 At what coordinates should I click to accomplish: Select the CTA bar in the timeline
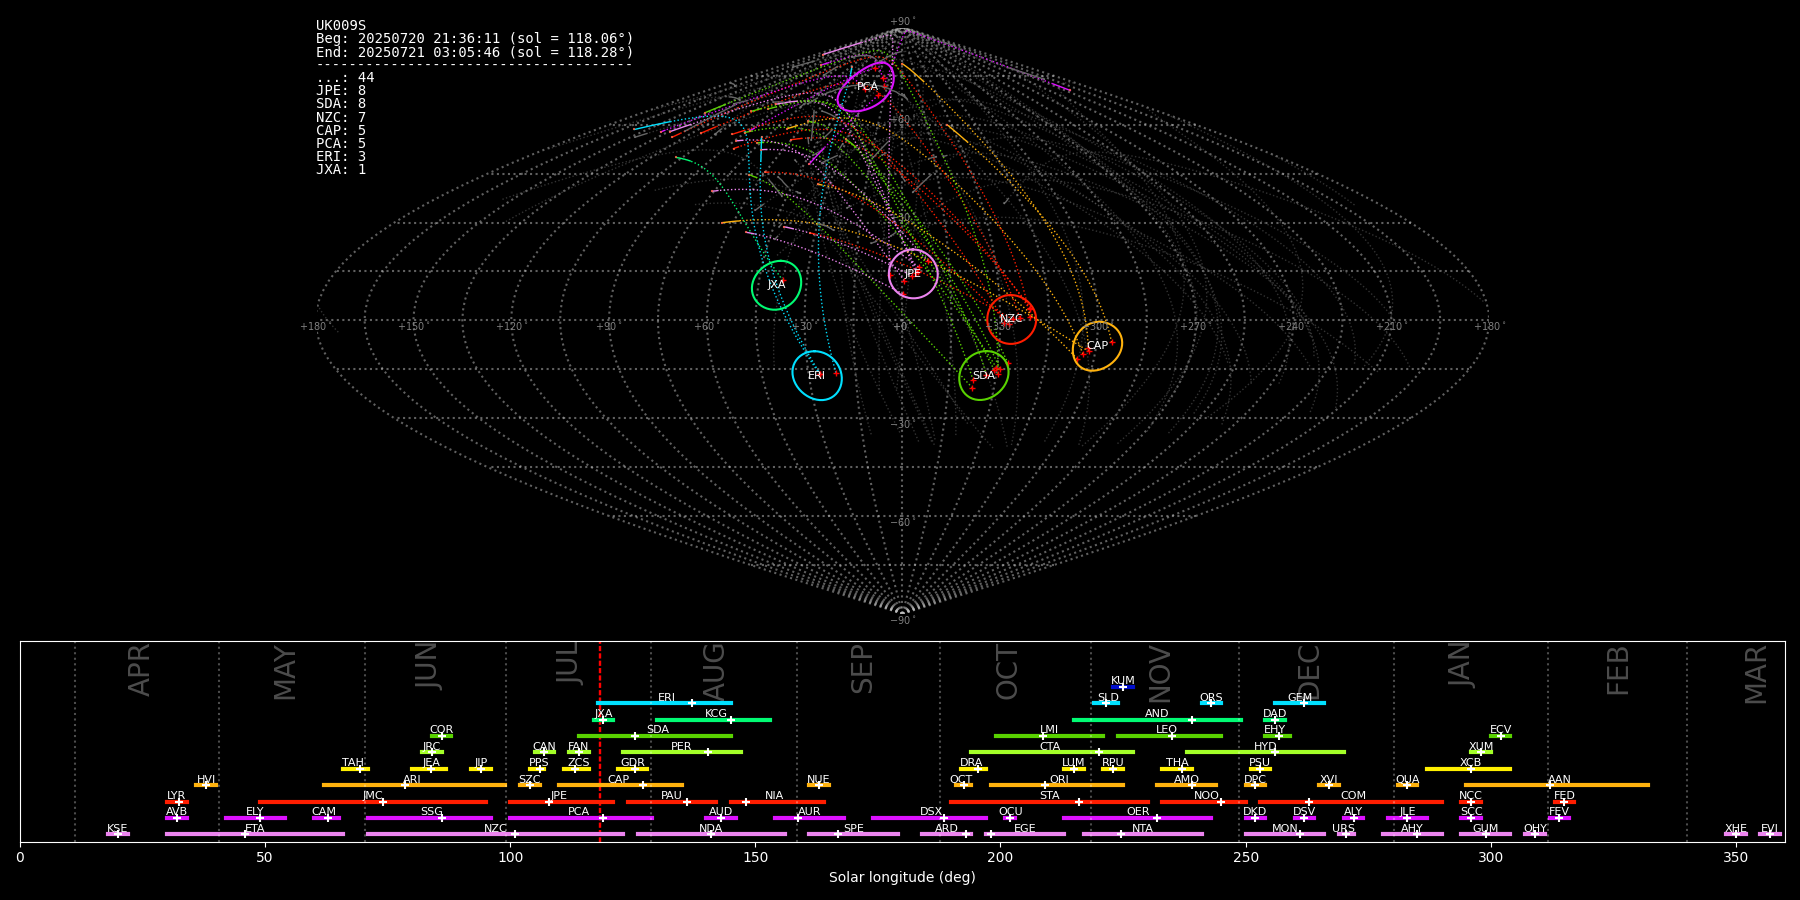1052,752
